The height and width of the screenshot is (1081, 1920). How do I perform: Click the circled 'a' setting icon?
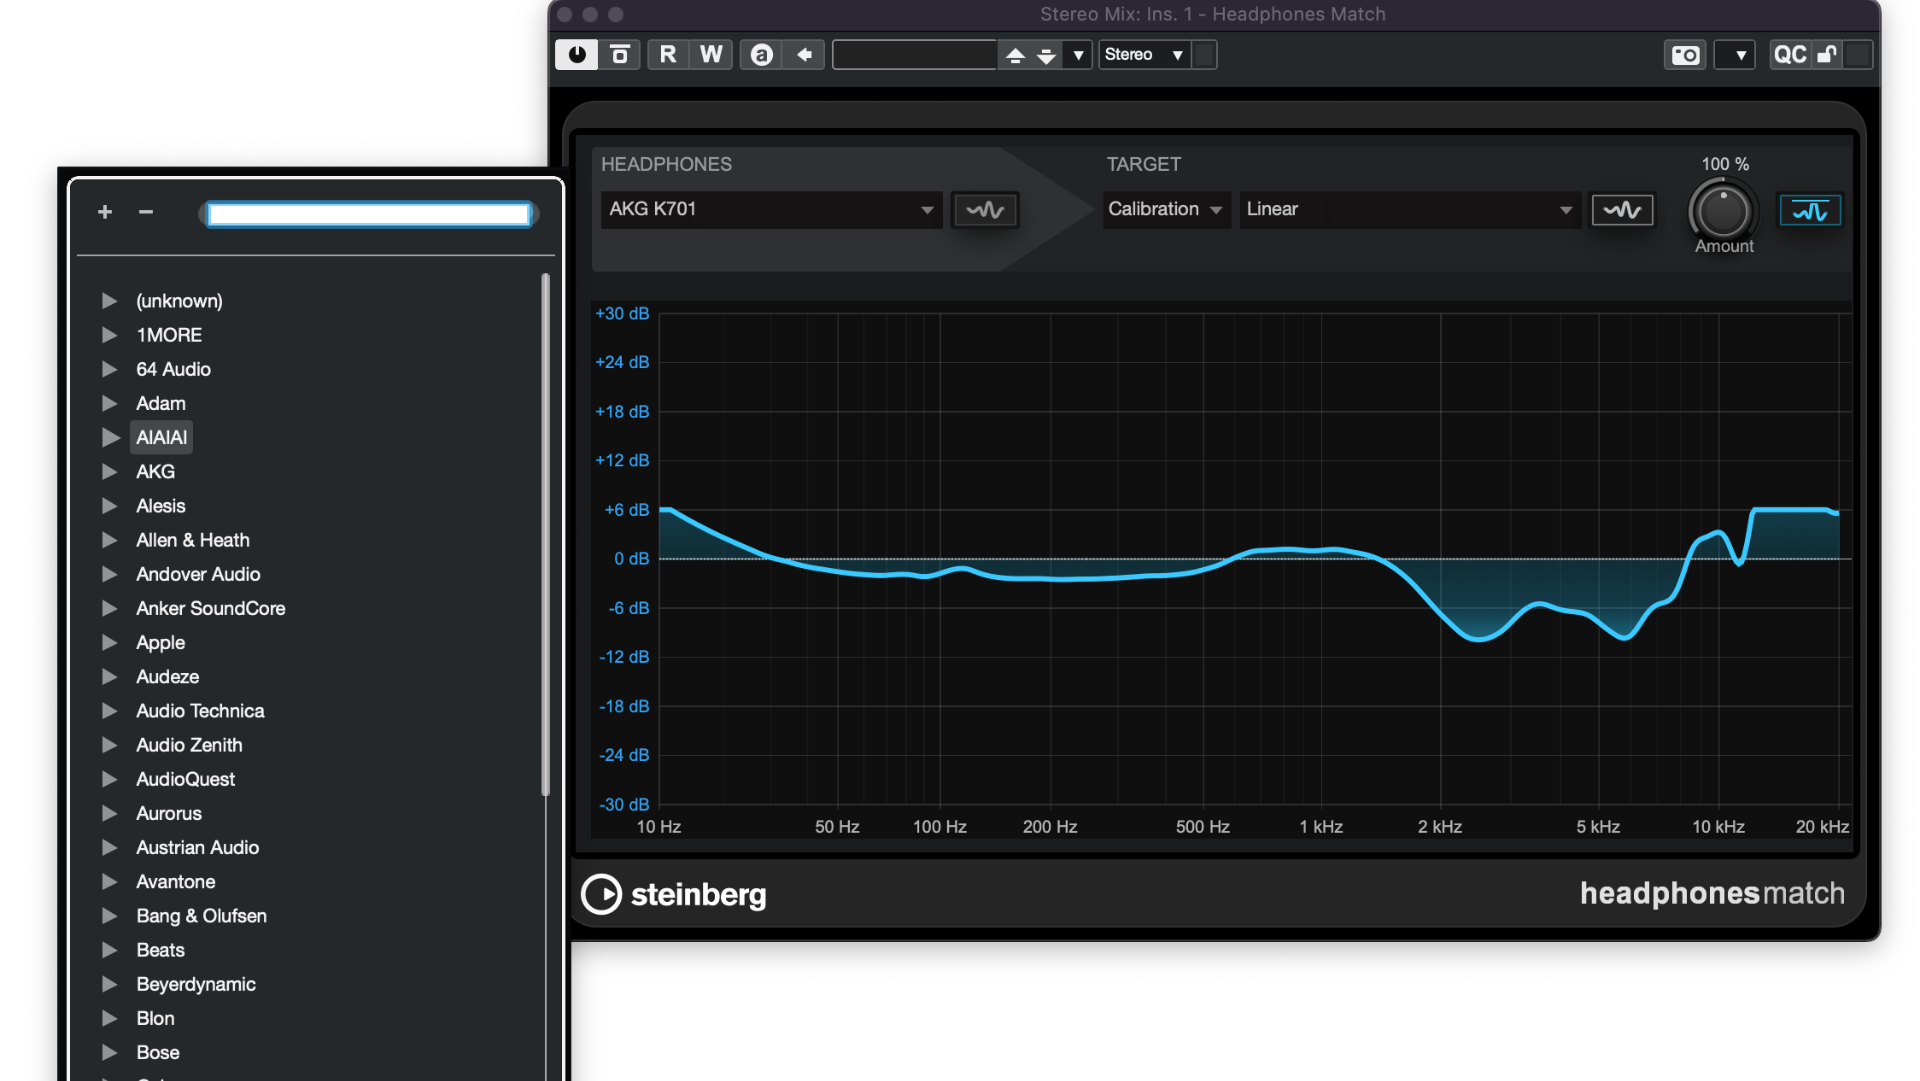762,55
